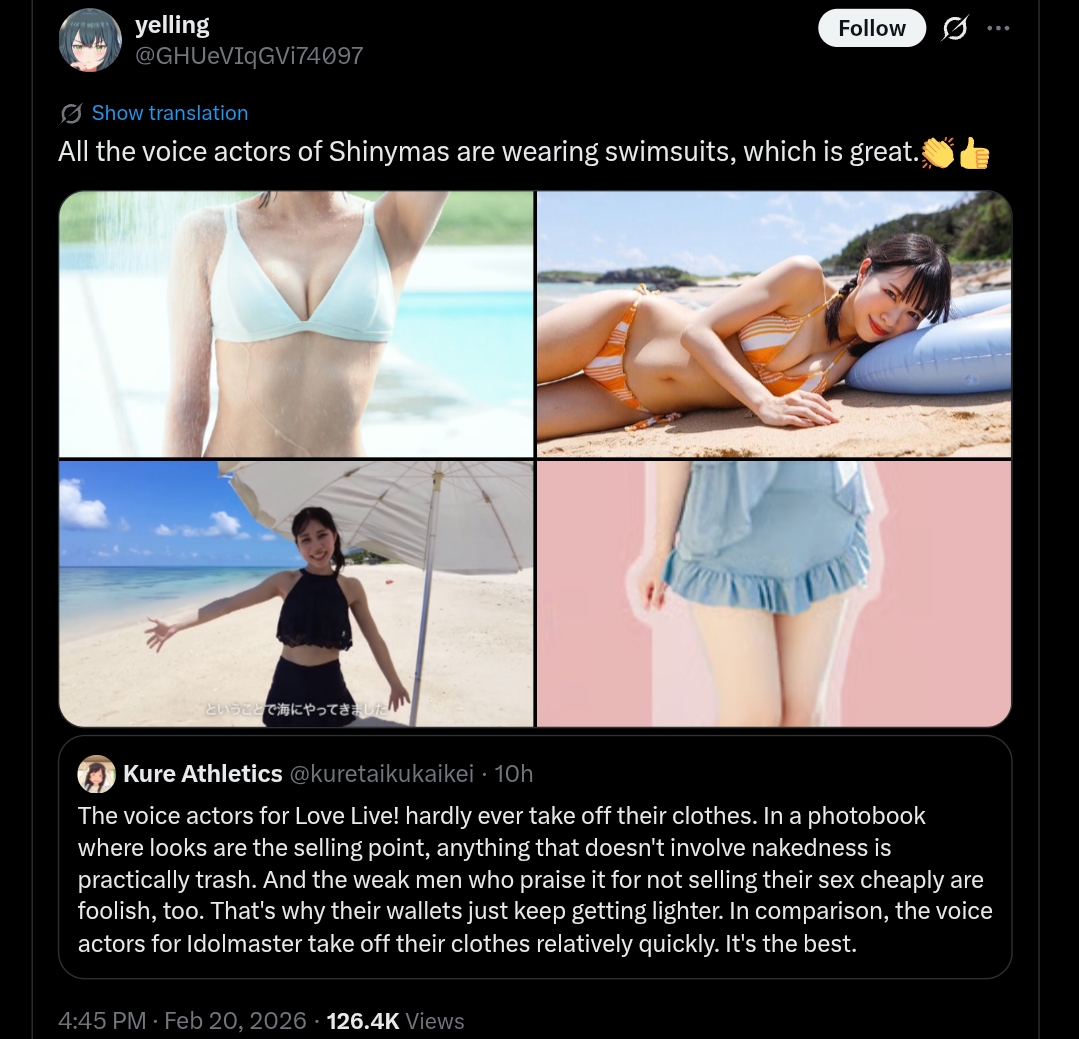The height and width of the screenshot is (1039, 1079).
Task: Click the Show translation link
Action: pos(170,113)
